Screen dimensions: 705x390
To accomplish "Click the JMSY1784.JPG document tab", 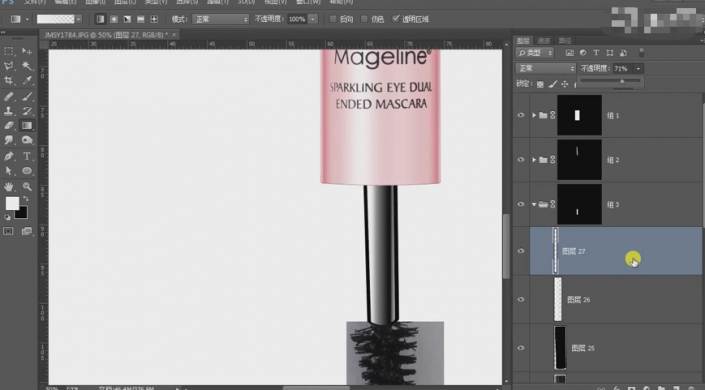I will click(106, 35).
